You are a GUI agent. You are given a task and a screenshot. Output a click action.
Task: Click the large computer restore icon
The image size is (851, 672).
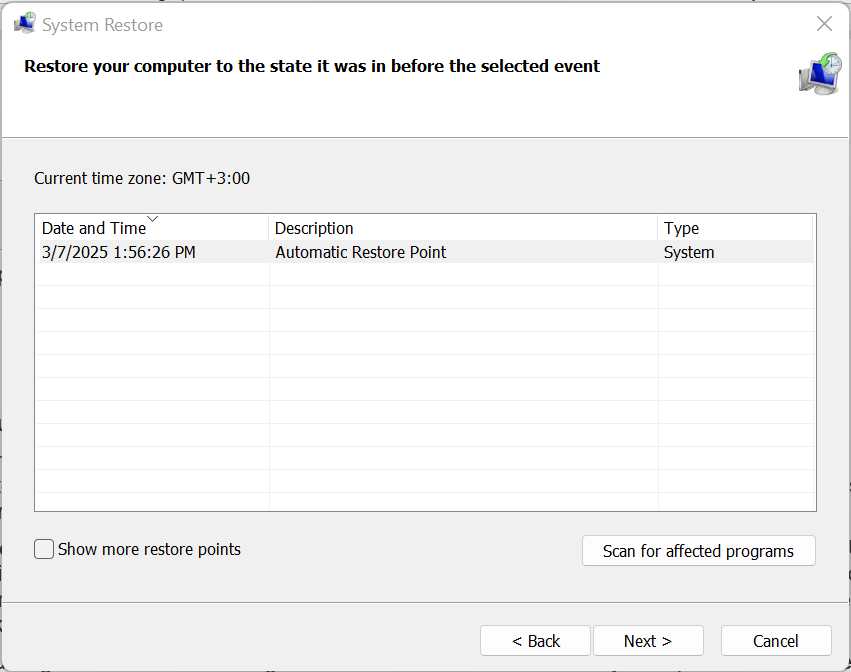click(819, 74)
